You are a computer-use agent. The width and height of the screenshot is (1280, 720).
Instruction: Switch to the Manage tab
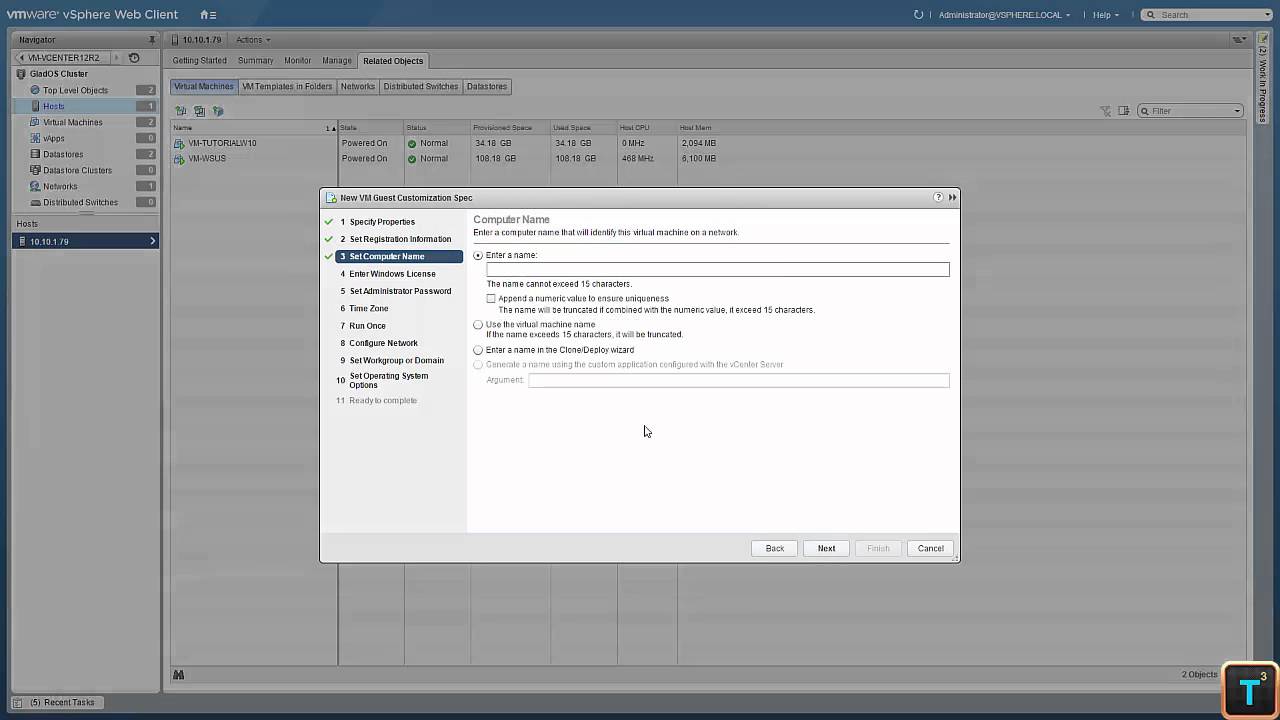[x=337, y=61]
